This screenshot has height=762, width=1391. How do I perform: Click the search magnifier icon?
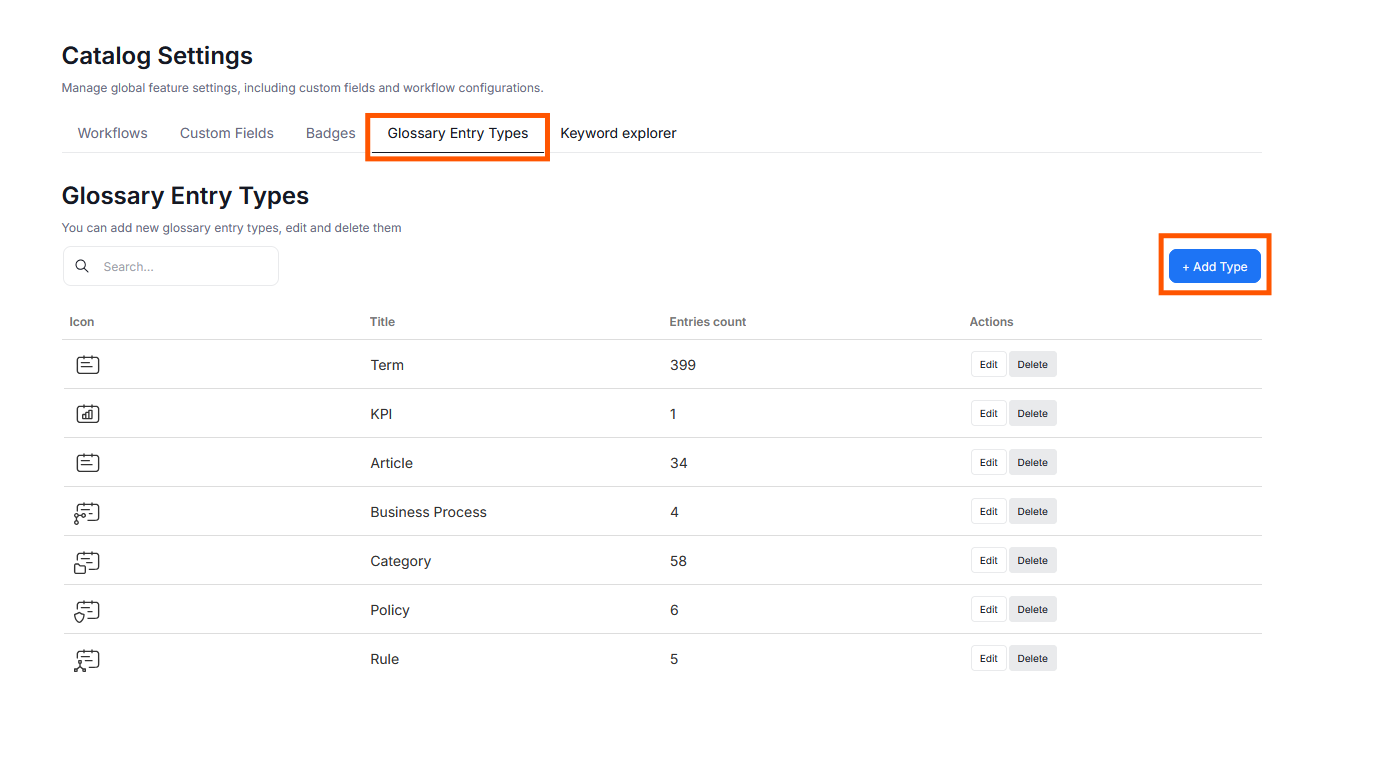83,267
